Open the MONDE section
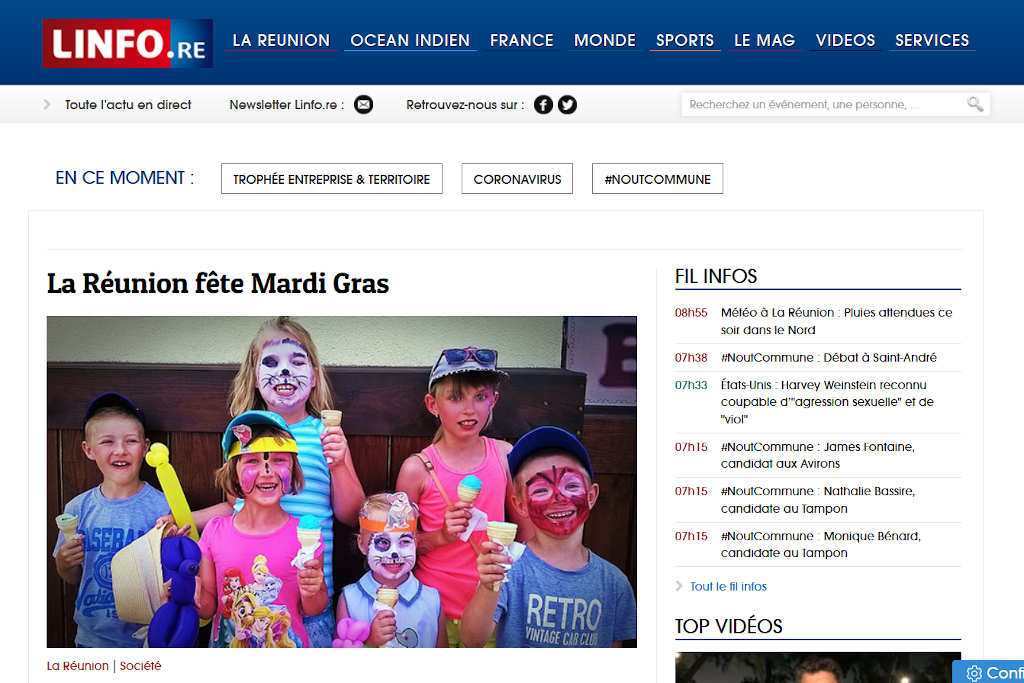The image size is (1024, 683). (605, 40)
